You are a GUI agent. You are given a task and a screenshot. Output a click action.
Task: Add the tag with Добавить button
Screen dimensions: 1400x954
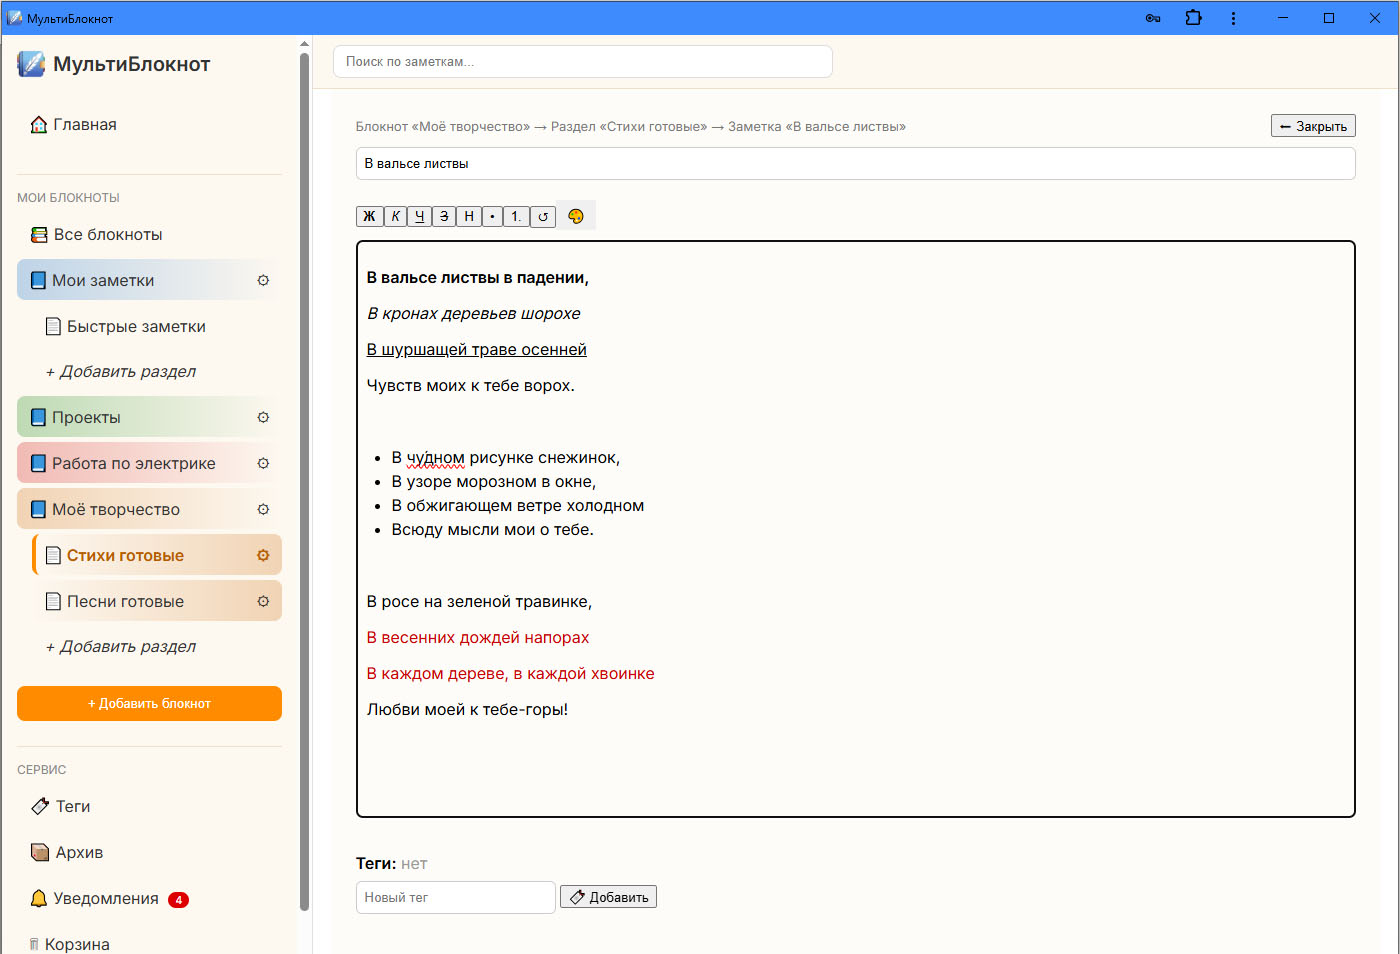[608, 898]
